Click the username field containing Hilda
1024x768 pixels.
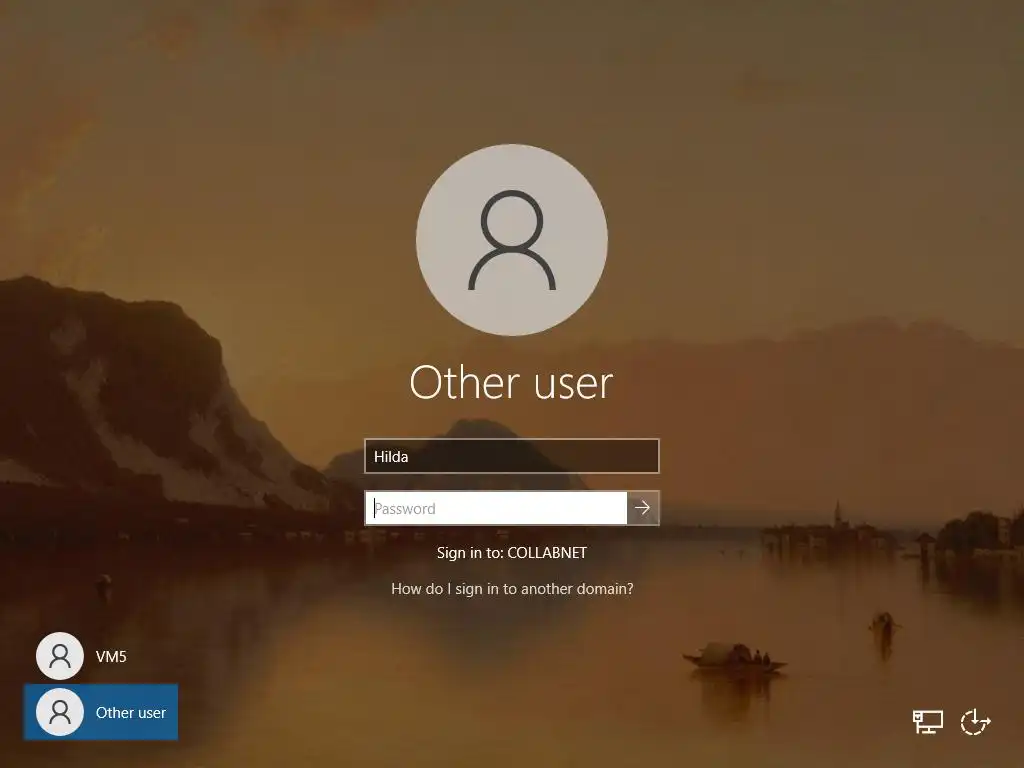(512, 456)
